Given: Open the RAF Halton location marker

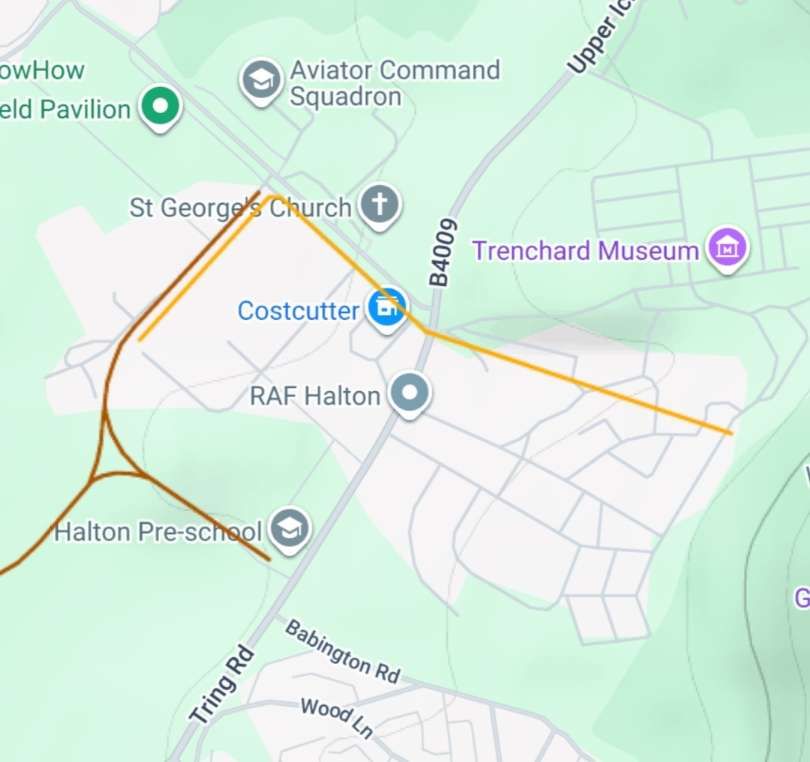Looking at the screenshot, I should tap(410, 395).
